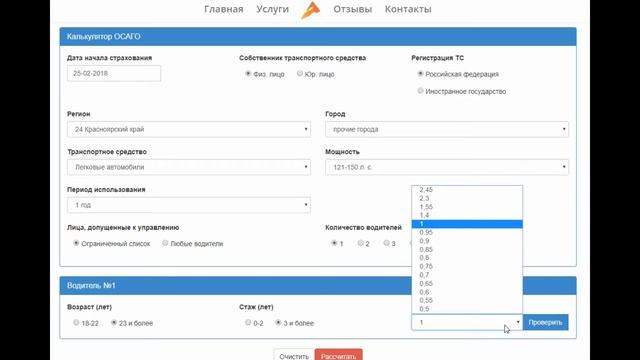Screen dimensions: 640x360
Task: Go to the Отзывы page
Action: click(x=352, y=9)
